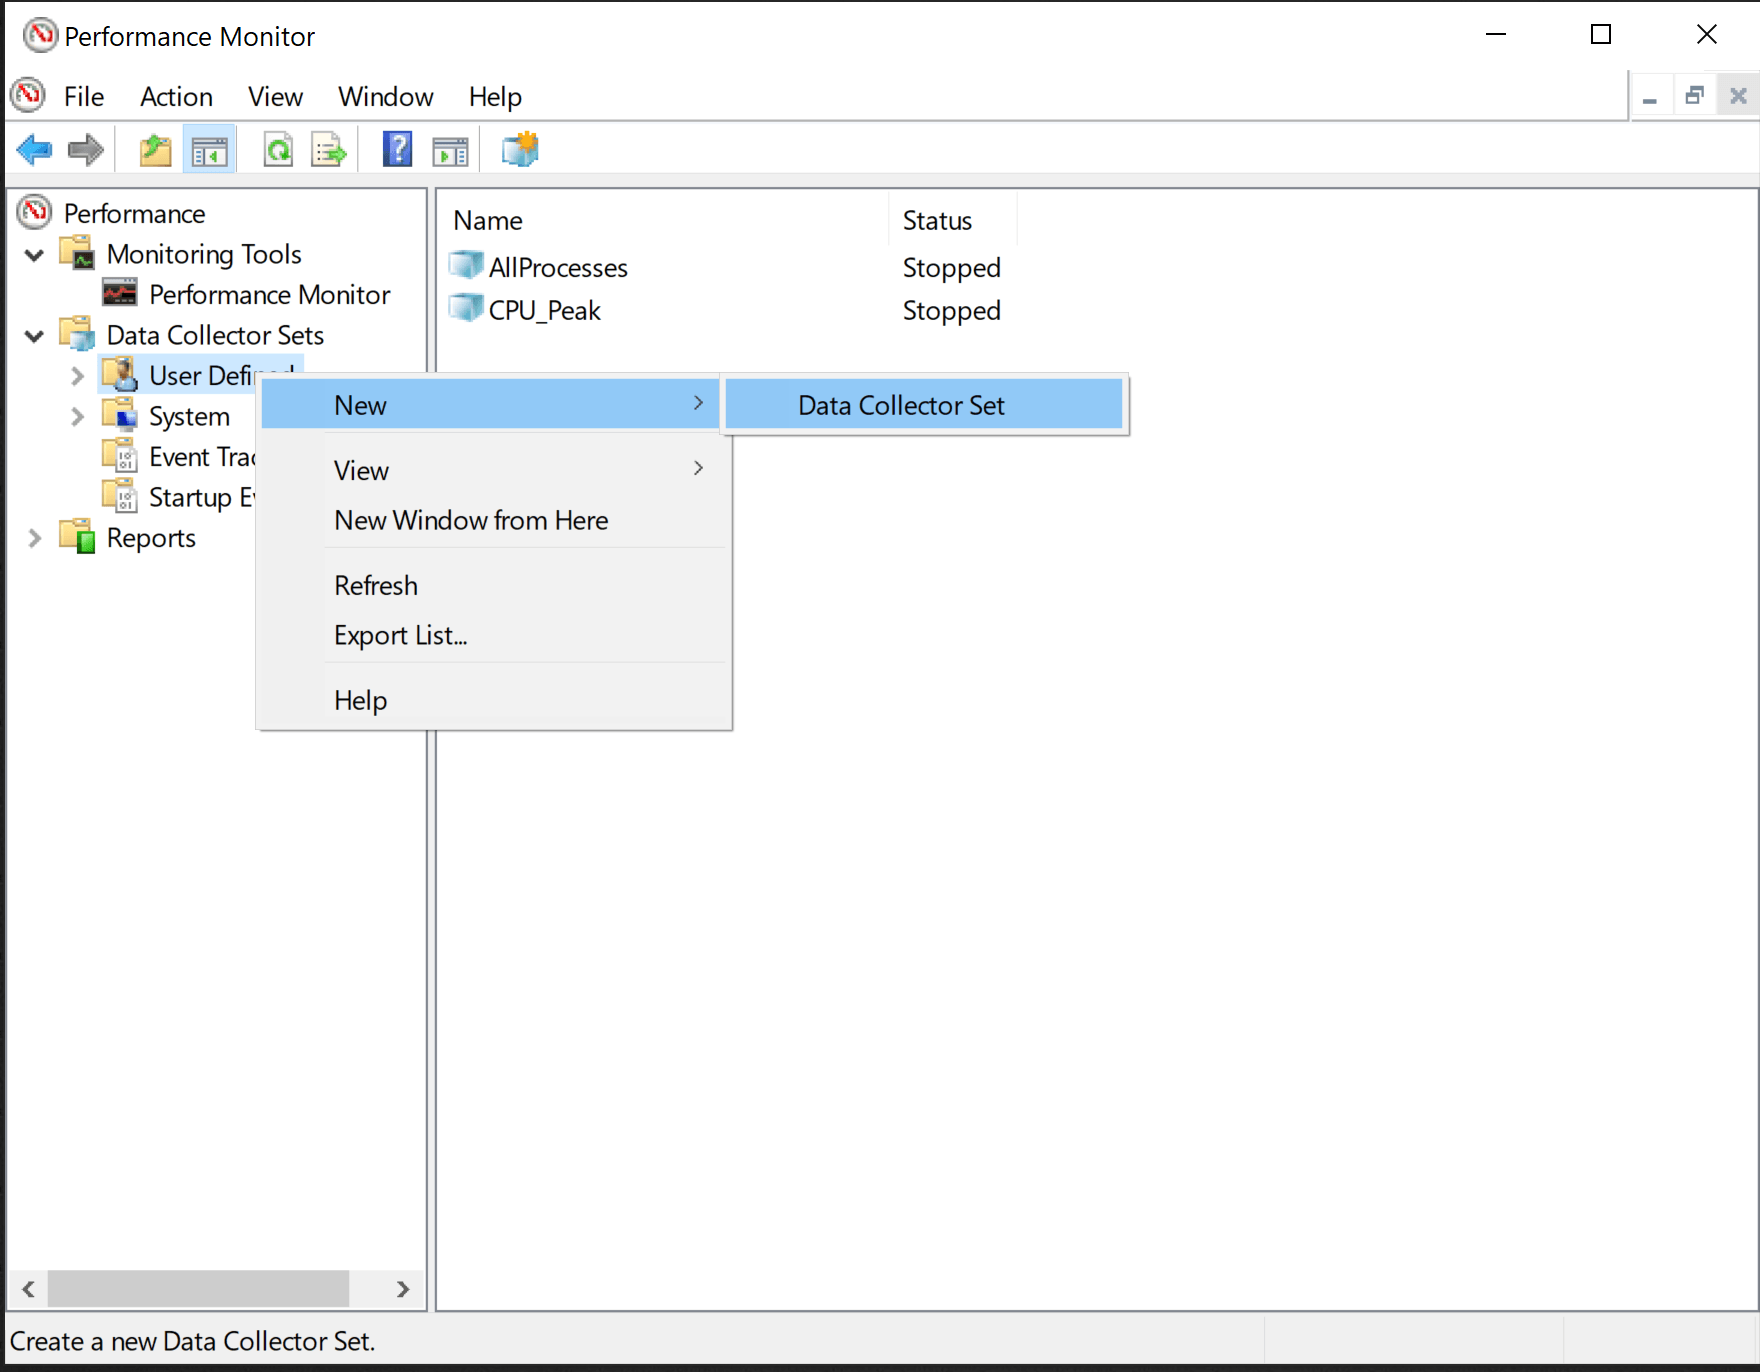Collapse the Monitoring Tools tree node
This screenshot has width=1760, height=1372.
click(35, 255)
